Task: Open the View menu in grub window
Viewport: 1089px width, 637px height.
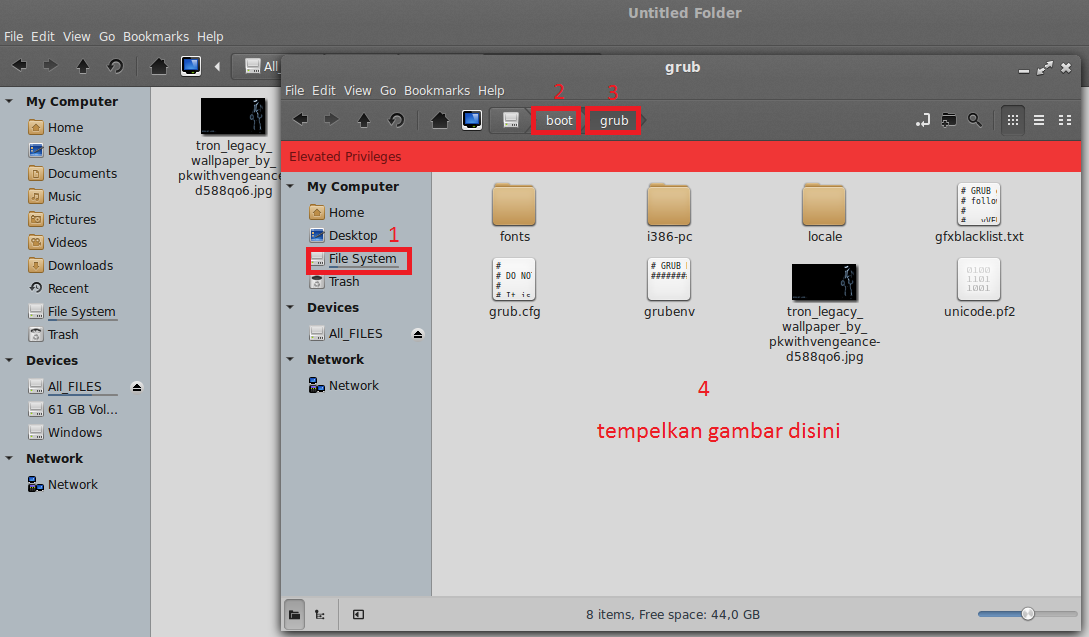Action: (357, 90)
